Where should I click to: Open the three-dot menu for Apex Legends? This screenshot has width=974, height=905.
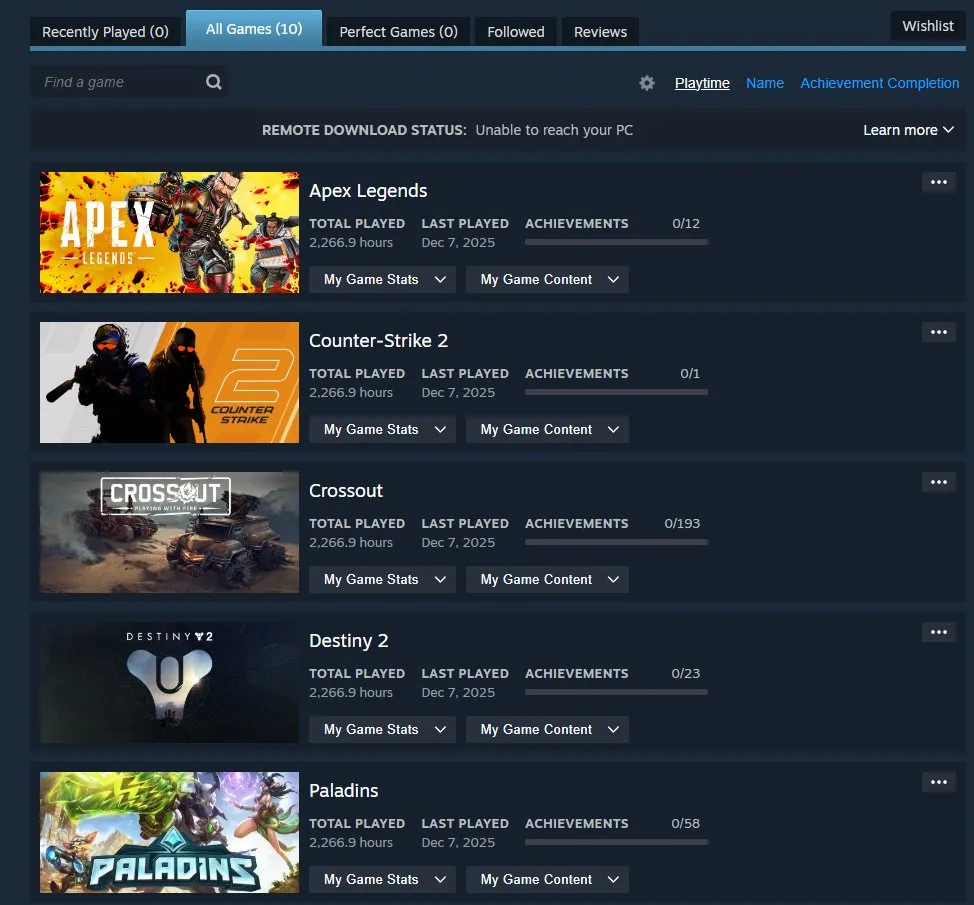939,182
